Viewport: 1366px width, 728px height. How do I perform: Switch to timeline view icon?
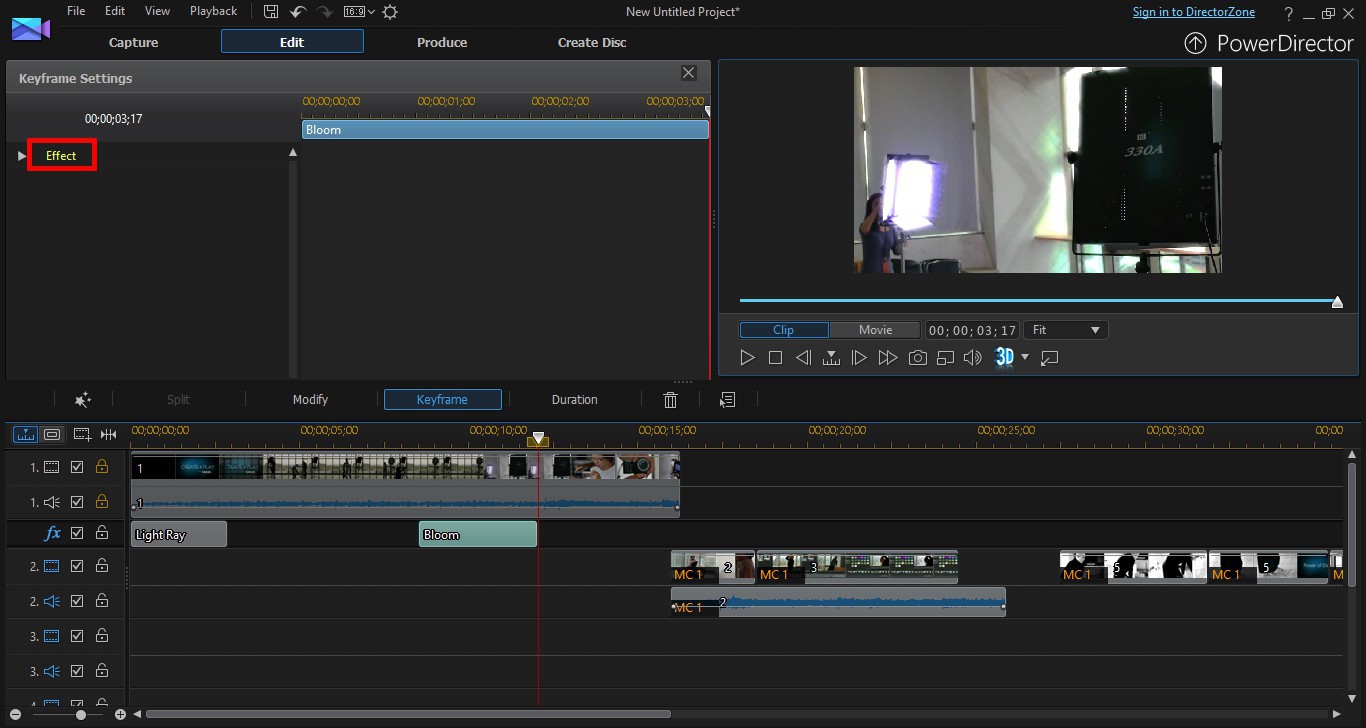[x=25, y=434]
